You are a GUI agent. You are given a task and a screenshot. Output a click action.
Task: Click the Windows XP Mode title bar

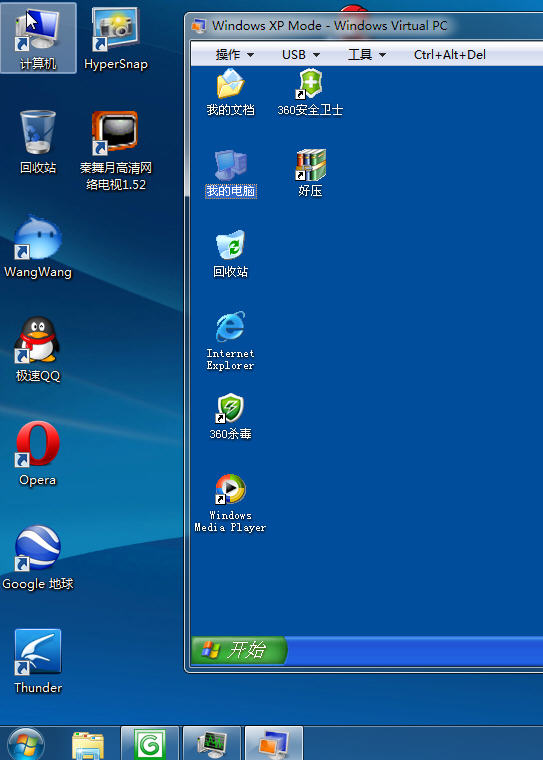[x=364, y=26]
